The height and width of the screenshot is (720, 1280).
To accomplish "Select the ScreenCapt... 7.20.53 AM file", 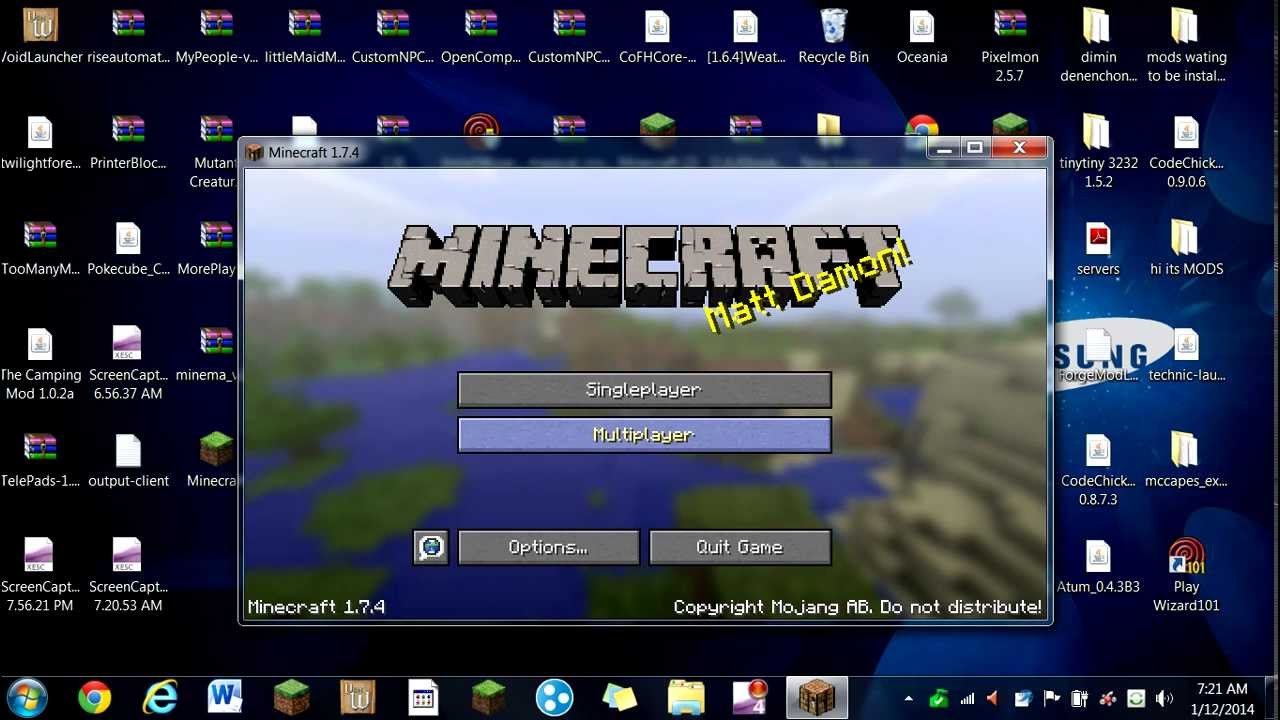I will 128,576.
